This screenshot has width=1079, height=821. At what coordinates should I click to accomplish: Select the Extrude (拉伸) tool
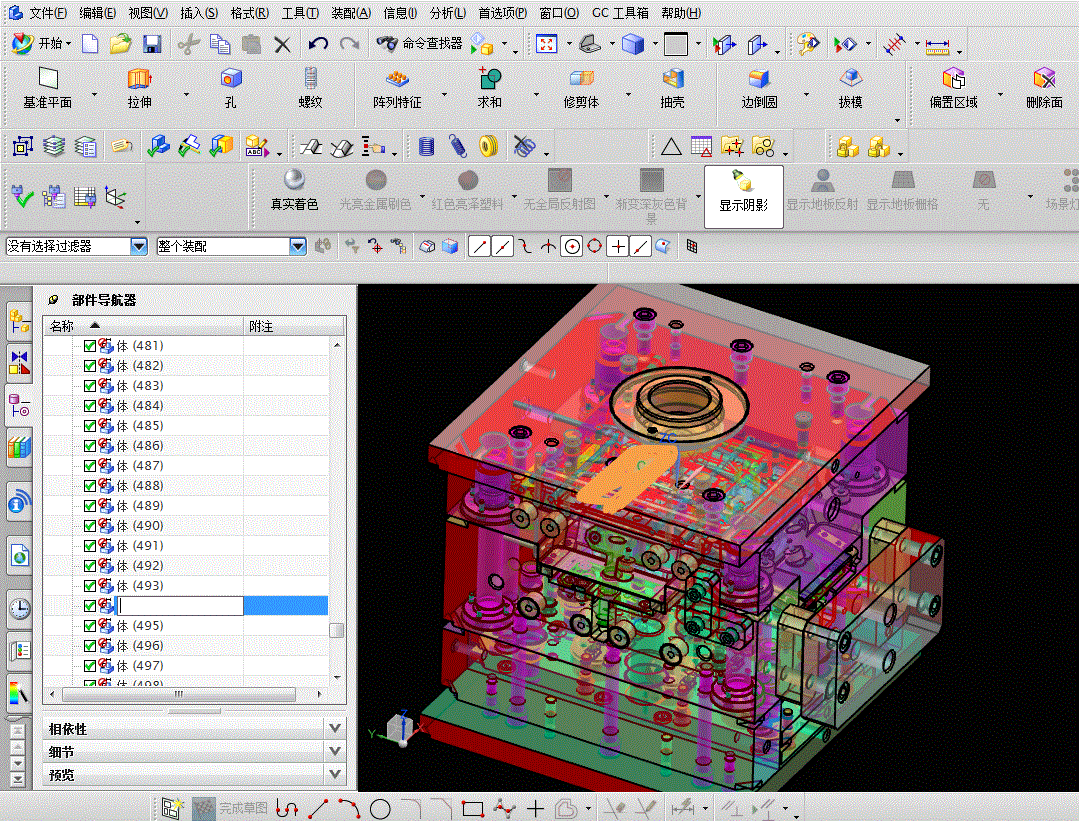[139, 87]
